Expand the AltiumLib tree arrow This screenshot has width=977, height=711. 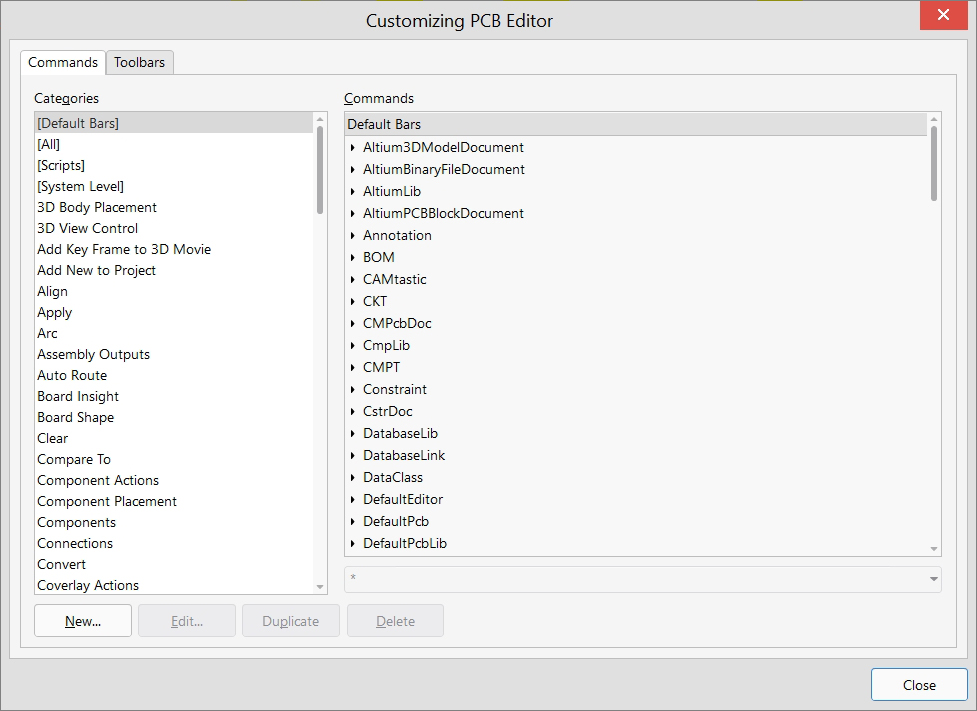click(x=353, y=191)
